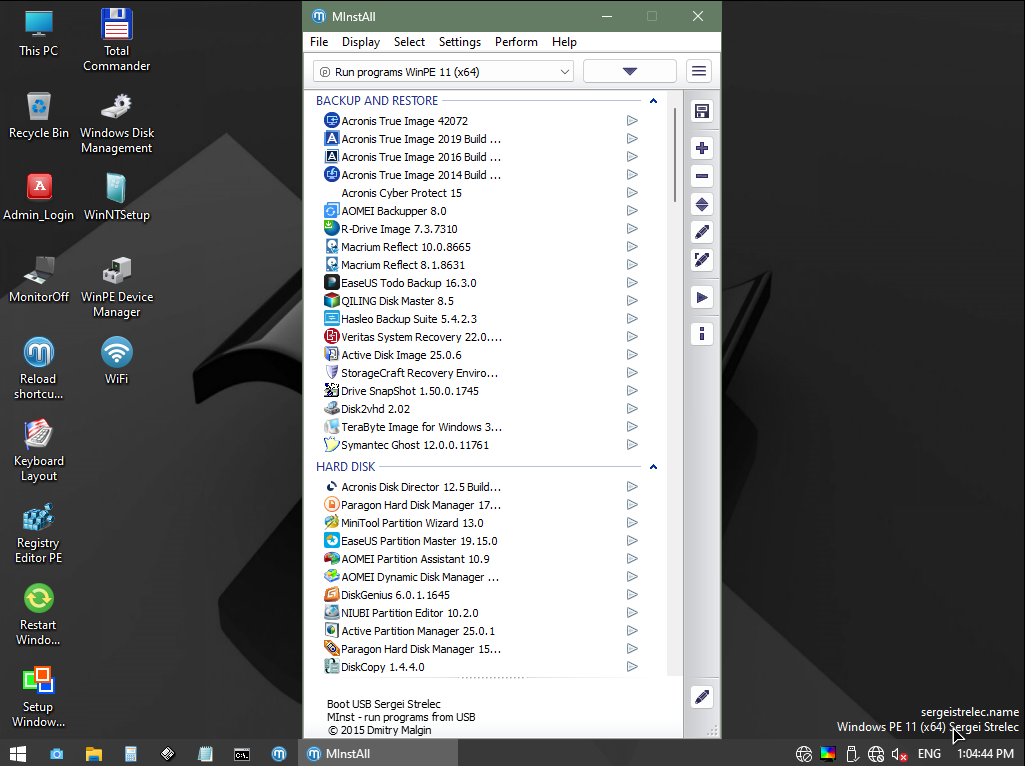Screen dimensions: 1025x766
Task: Open the Perform menu
Action: point(516,42)
